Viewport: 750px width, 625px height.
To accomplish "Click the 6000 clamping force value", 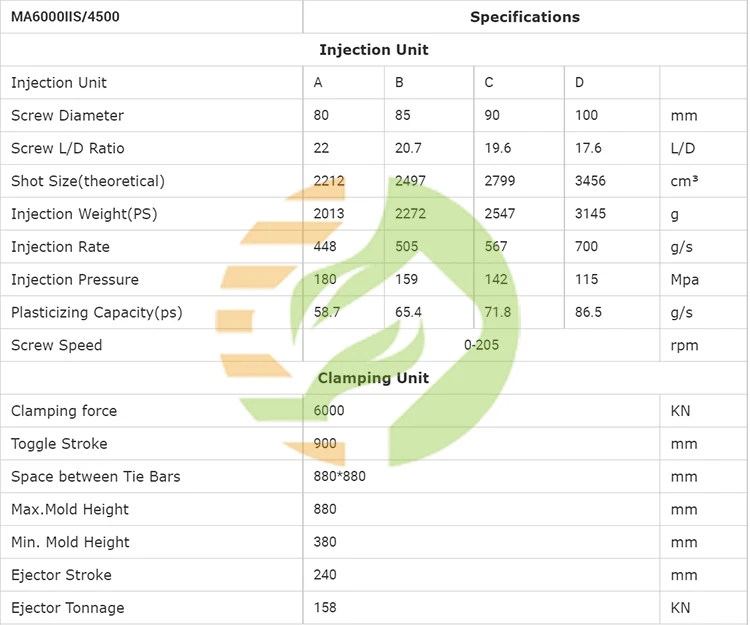I will [x=329, y=411].
